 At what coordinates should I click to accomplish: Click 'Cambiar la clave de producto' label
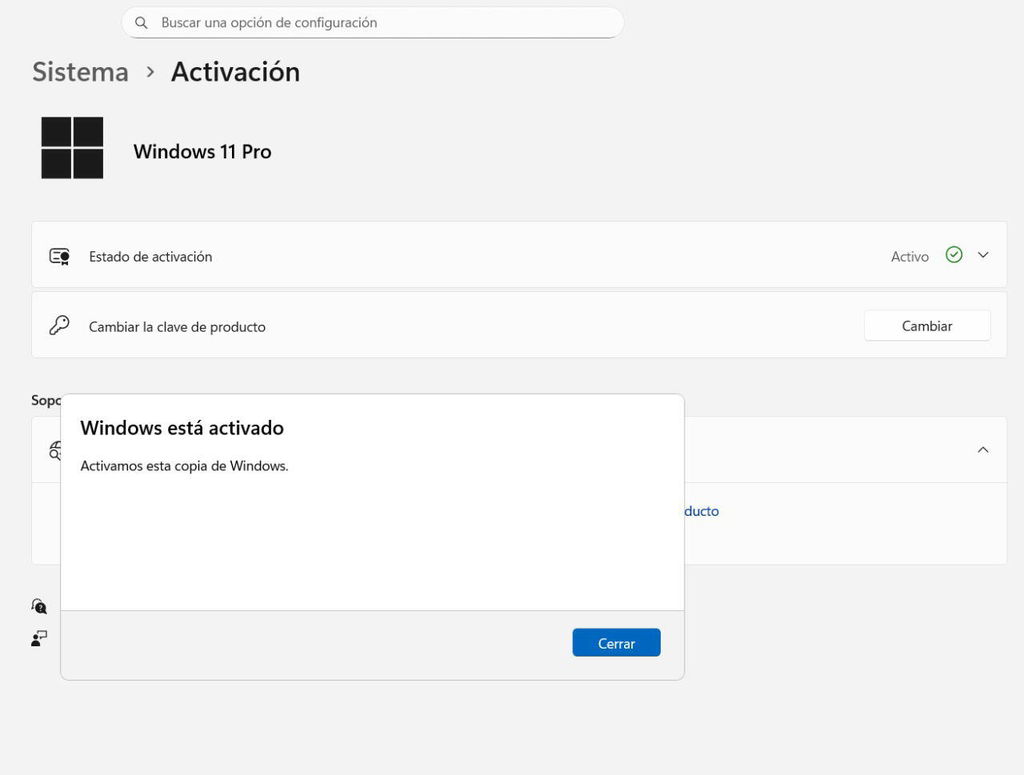click(177, 326)
